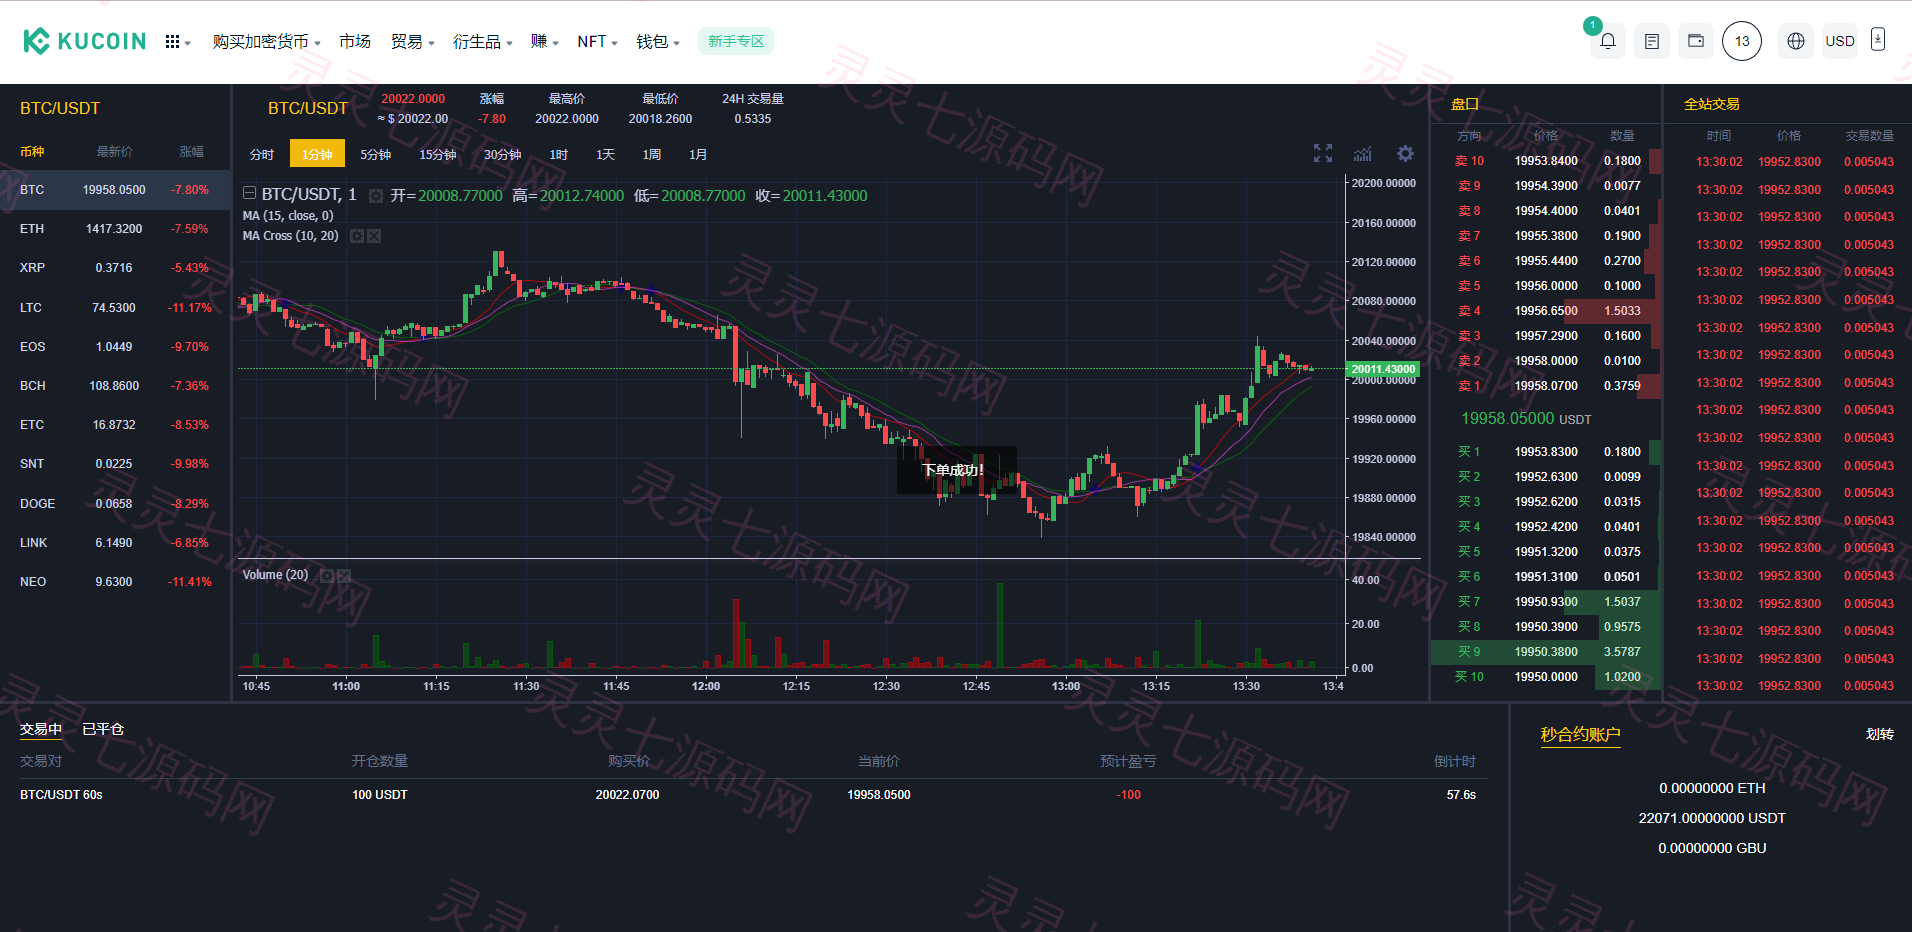Expand 赚 dropdown menu
The height and width of the screenshot is (932, 1912).
[544, 42]
